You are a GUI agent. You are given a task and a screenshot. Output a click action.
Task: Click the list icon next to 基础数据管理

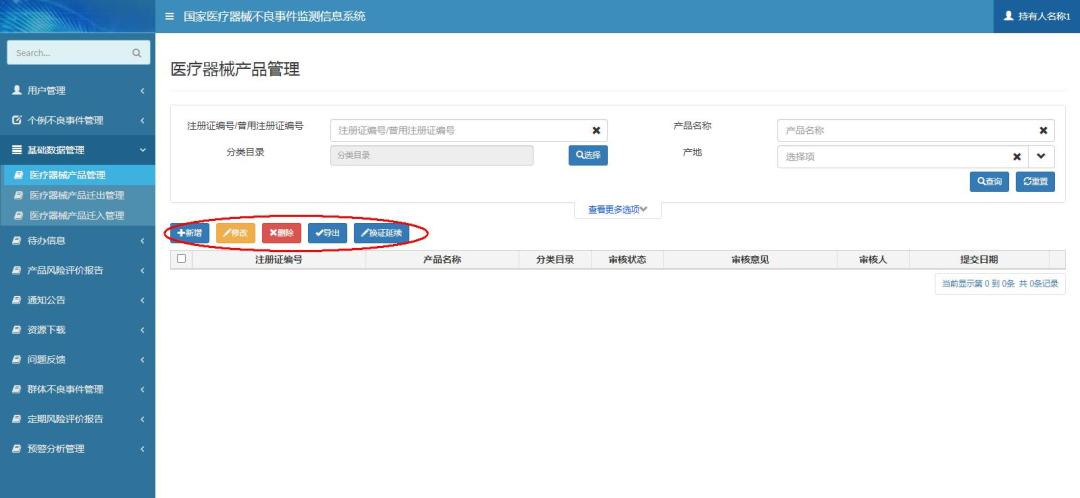(17, 149)
